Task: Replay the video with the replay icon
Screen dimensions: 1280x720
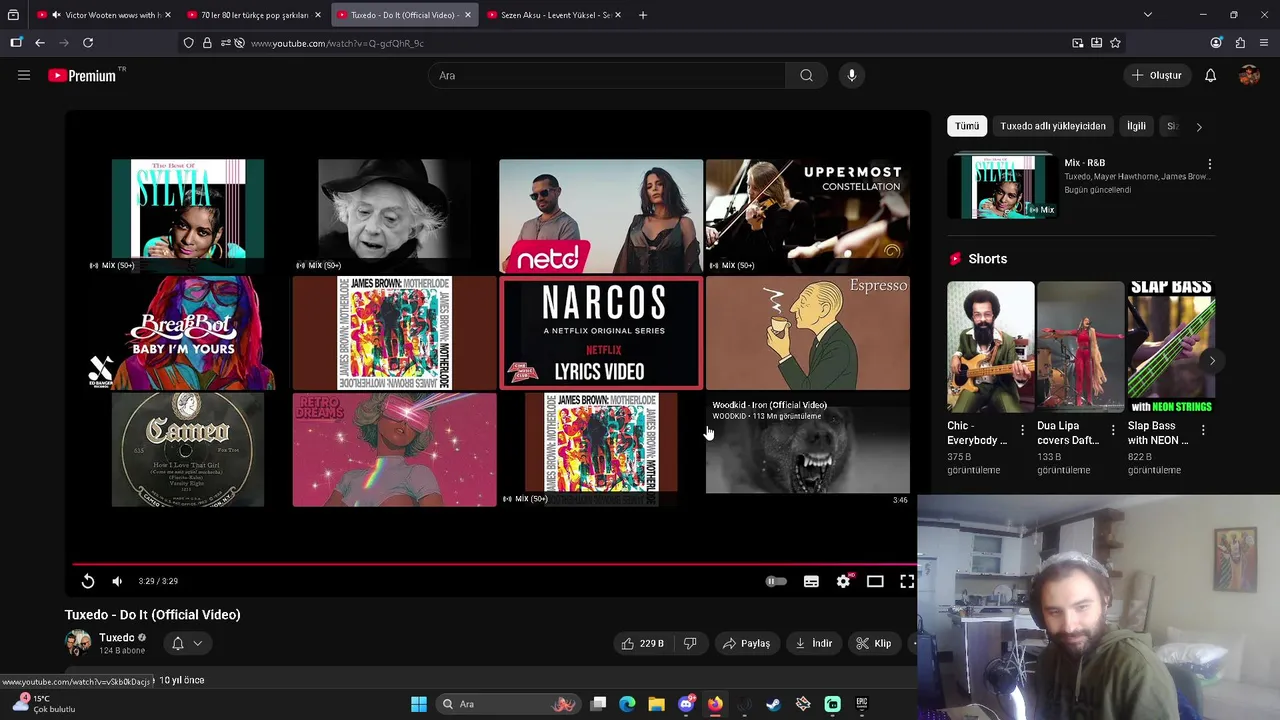Action: (x=88, y=581)
